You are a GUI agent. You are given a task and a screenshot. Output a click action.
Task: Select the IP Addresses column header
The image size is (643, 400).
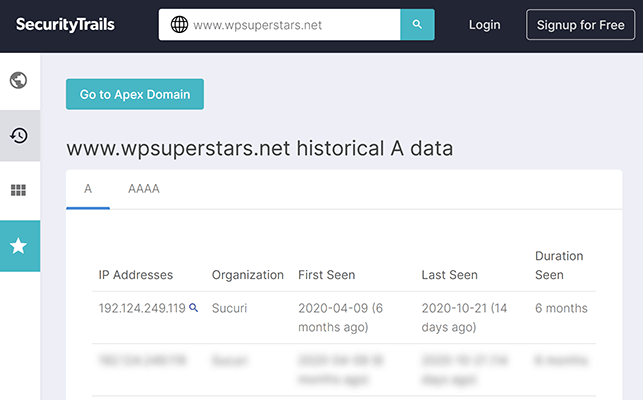coord(136,275)
